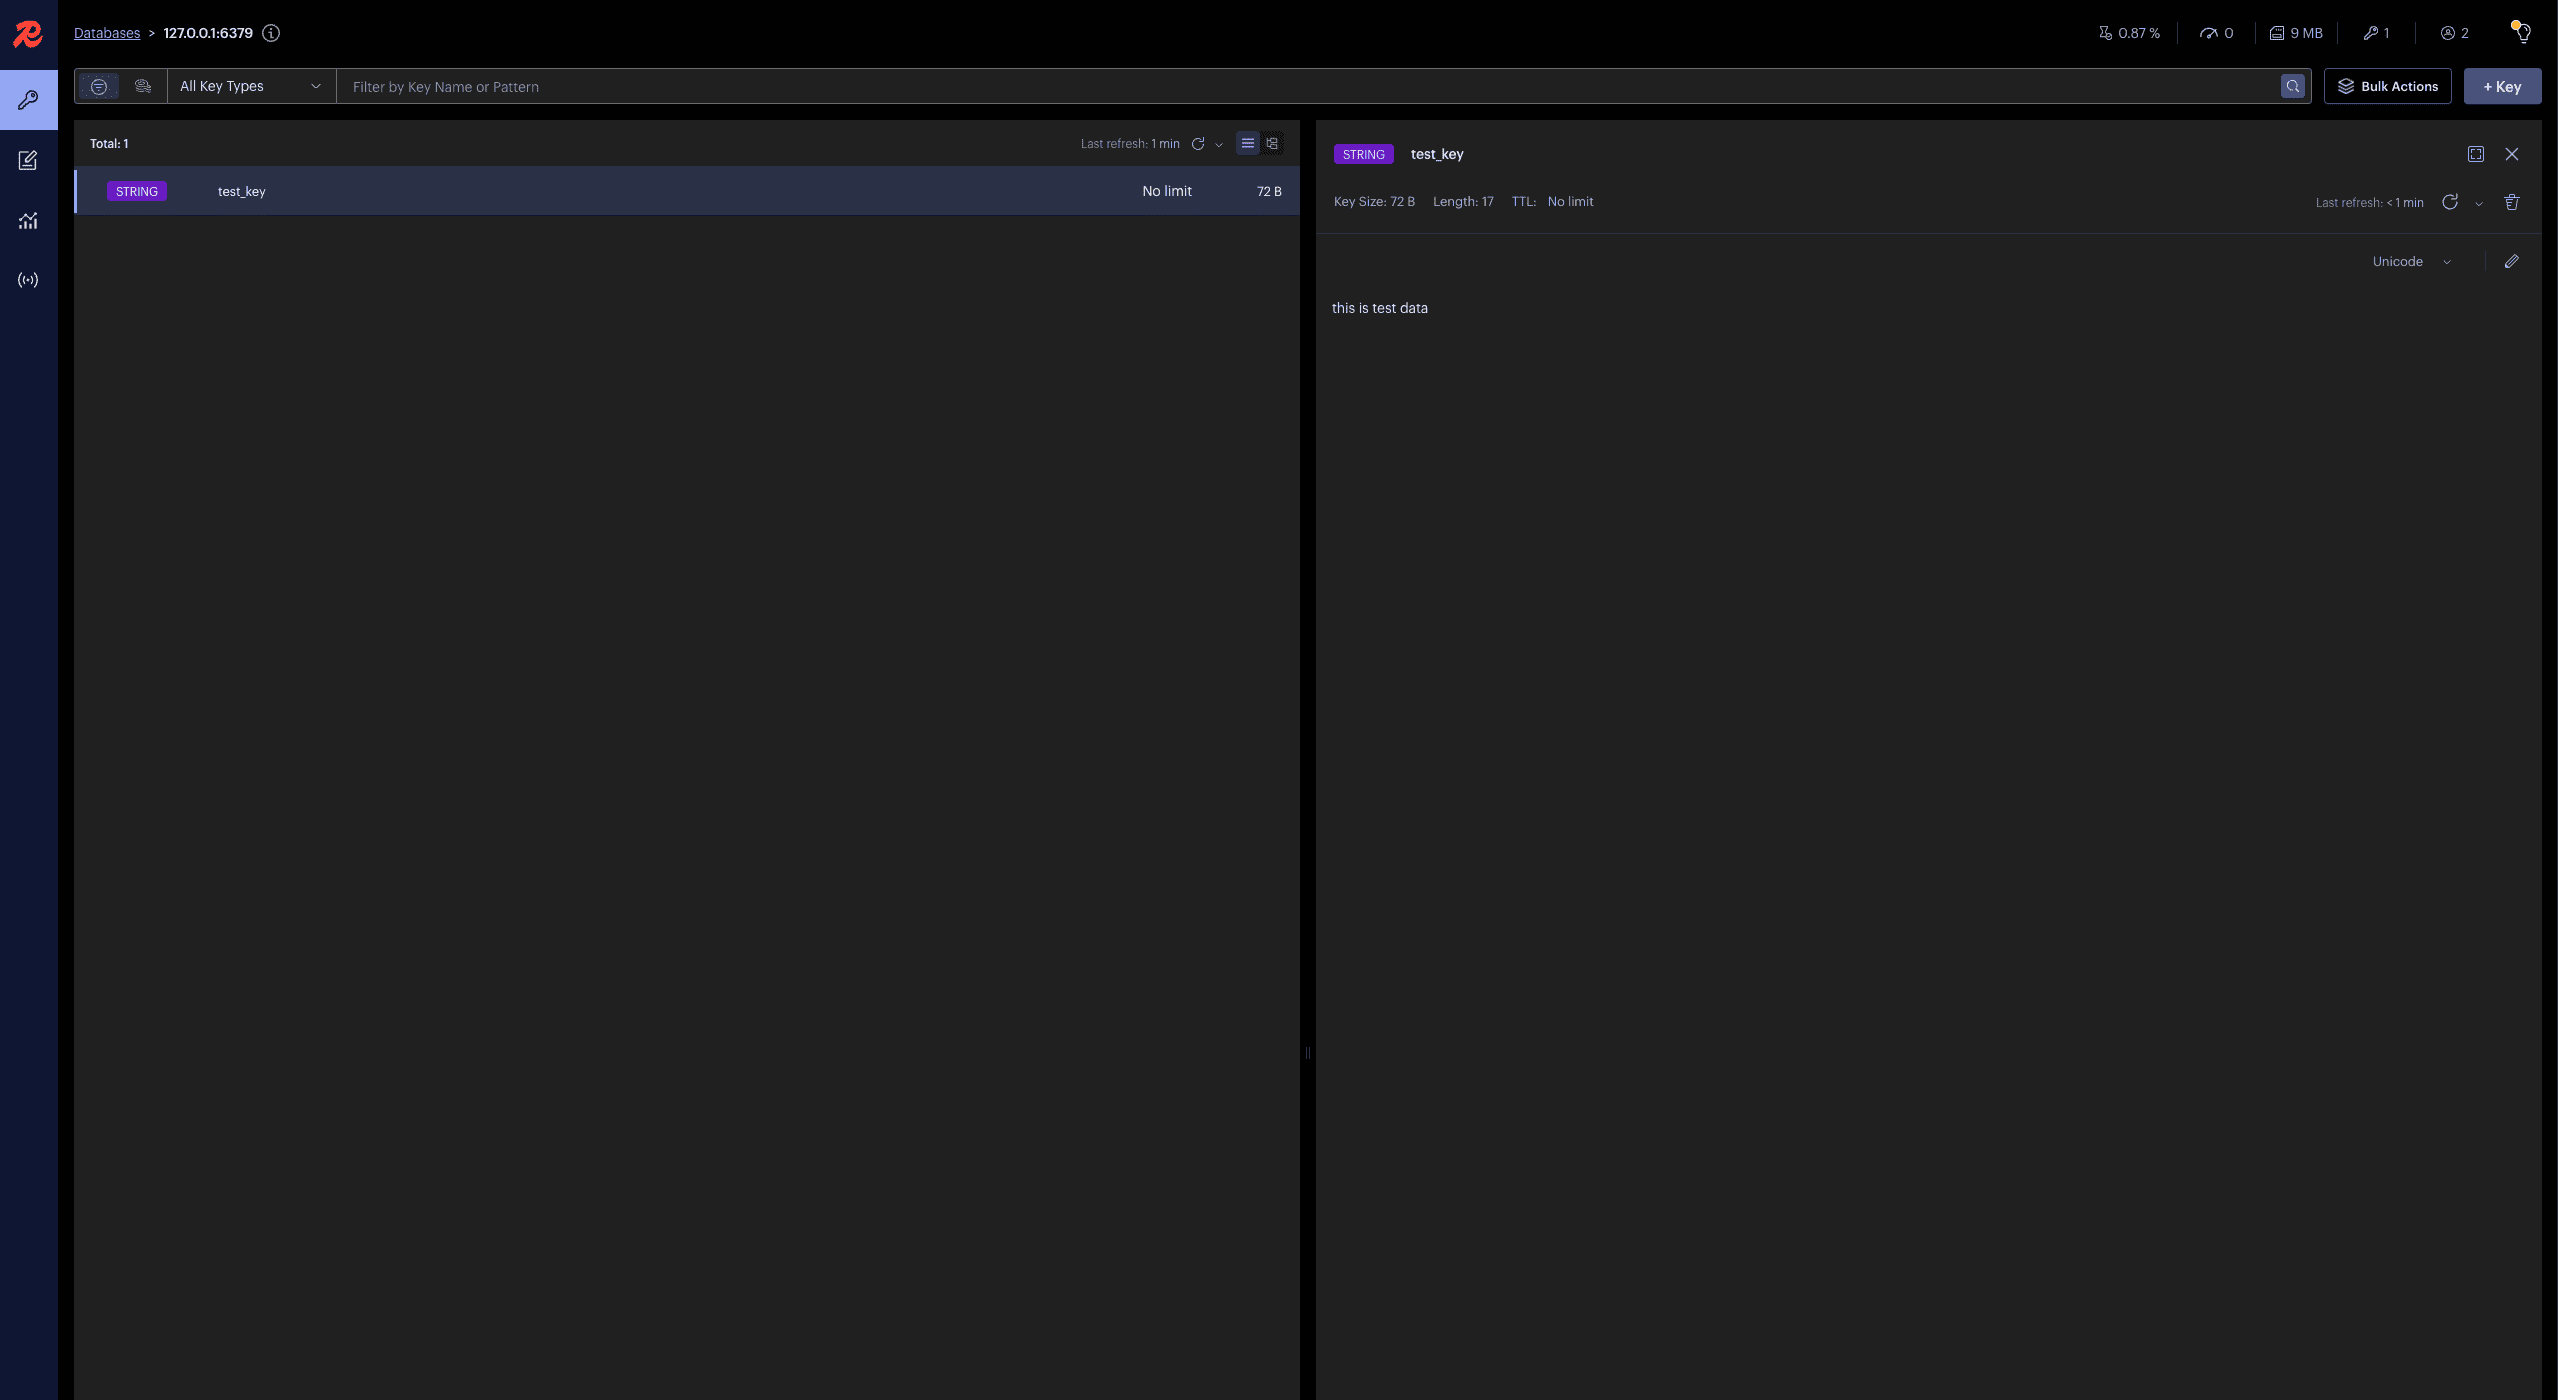Image resolution: width=2558 pixels, height=1400 pixels.
Task: Click the Analytics/charts icon
Action: 28,221
